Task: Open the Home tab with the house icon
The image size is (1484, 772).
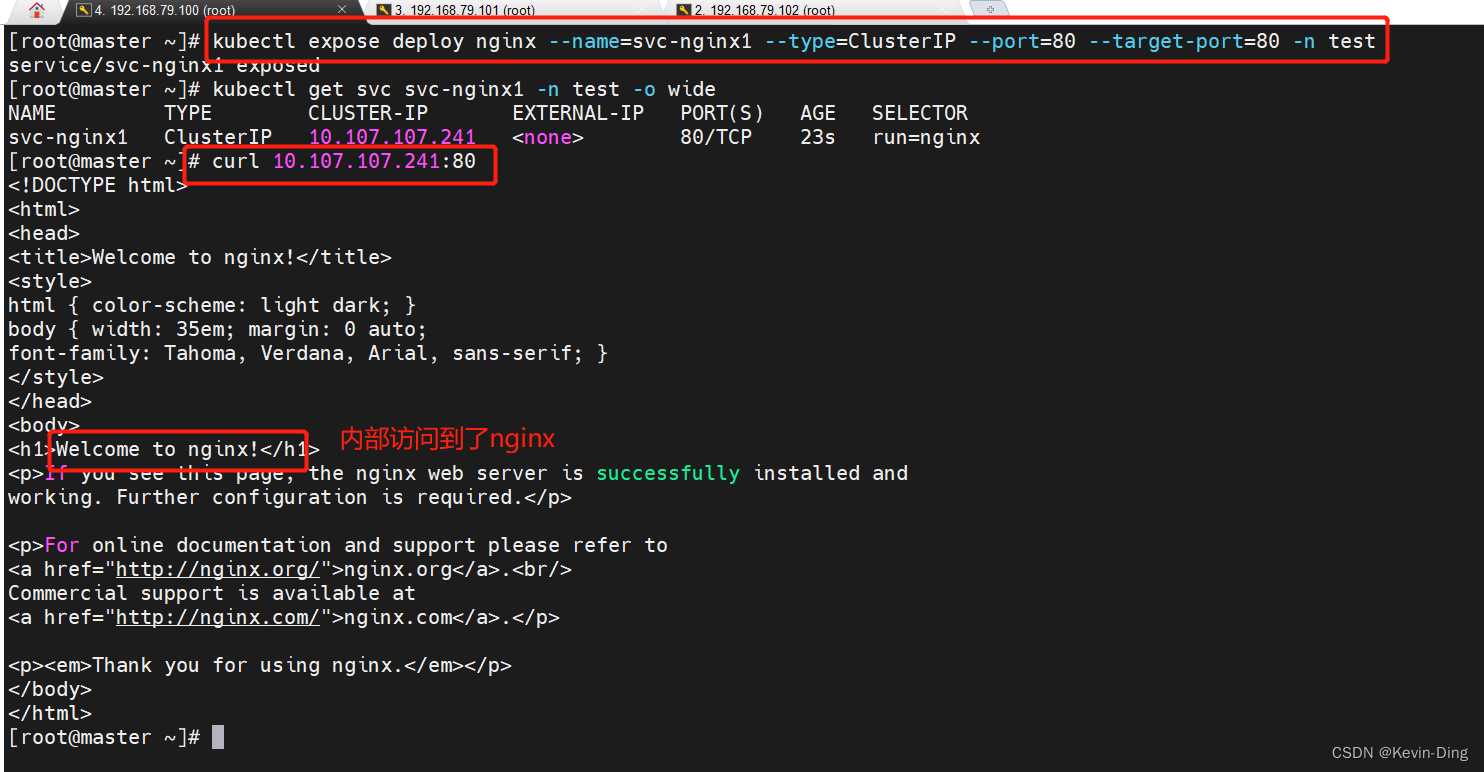Action: 37,11
